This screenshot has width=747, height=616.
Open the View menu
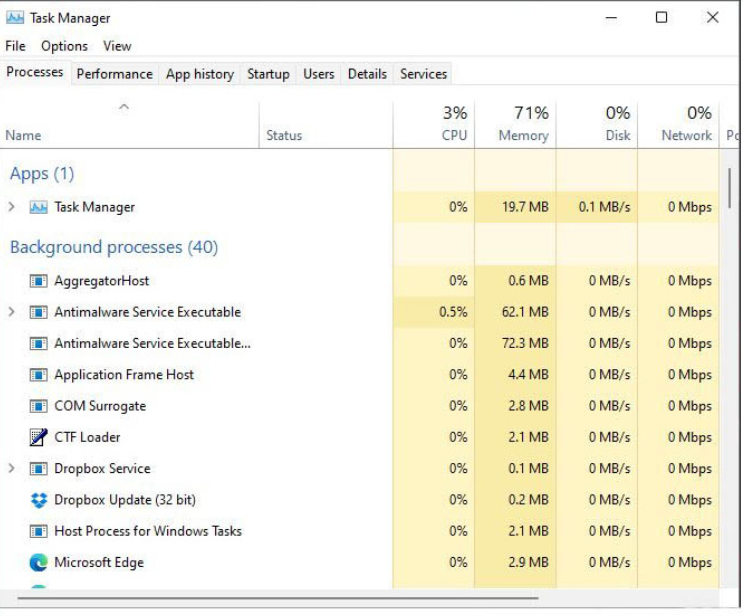tap(117, 46)
